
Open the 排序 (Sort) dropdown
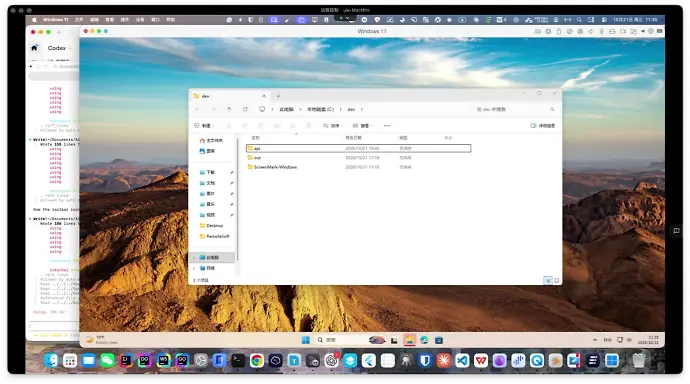(333, 126)
